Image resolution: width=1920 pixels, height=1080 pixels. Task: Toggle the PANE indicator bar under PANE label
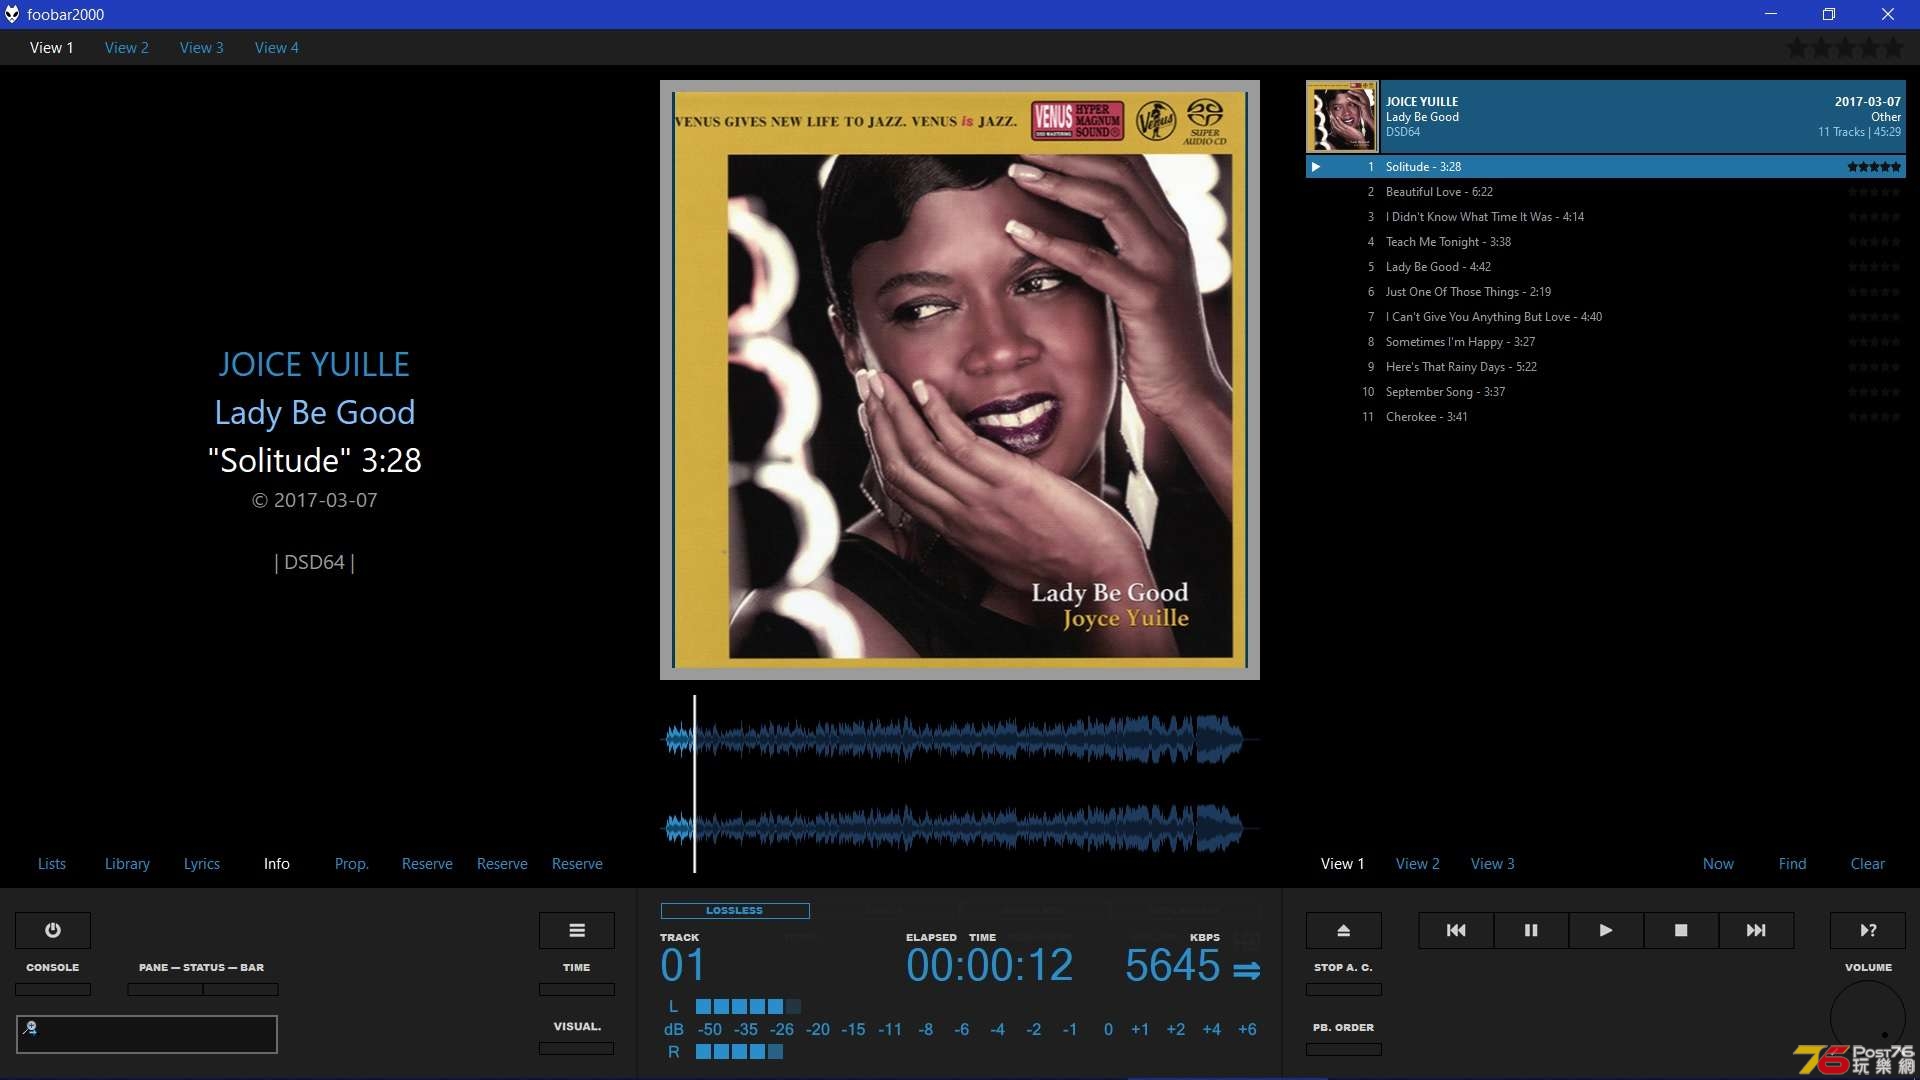coord(165,989)
